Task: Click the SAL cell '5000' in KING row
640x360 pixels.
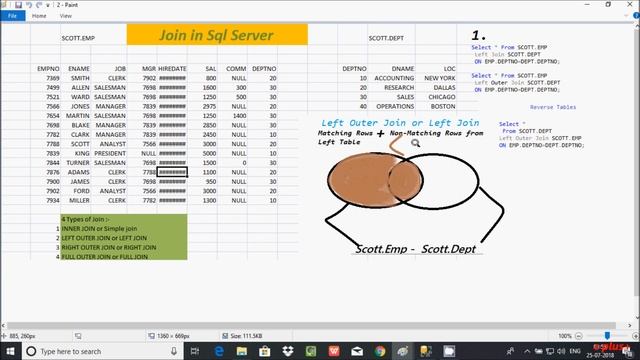Action: point(209,153)
